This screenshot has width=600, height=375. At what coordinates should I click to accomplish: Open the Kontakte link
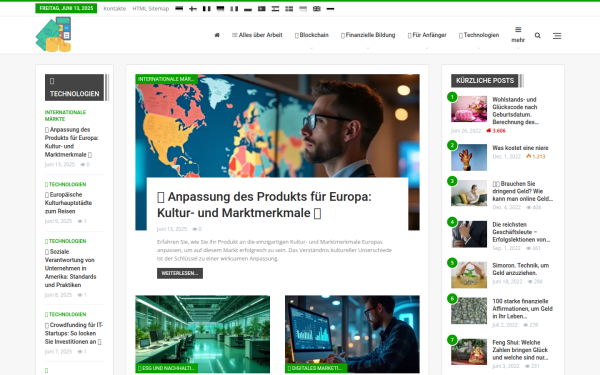[x=114, y=8]
